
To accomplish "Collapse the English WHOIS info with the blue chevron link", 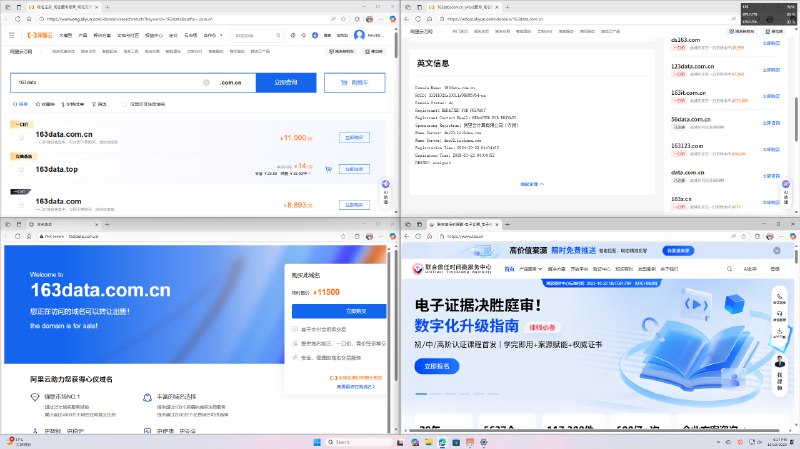I will [x=532, y=184].
